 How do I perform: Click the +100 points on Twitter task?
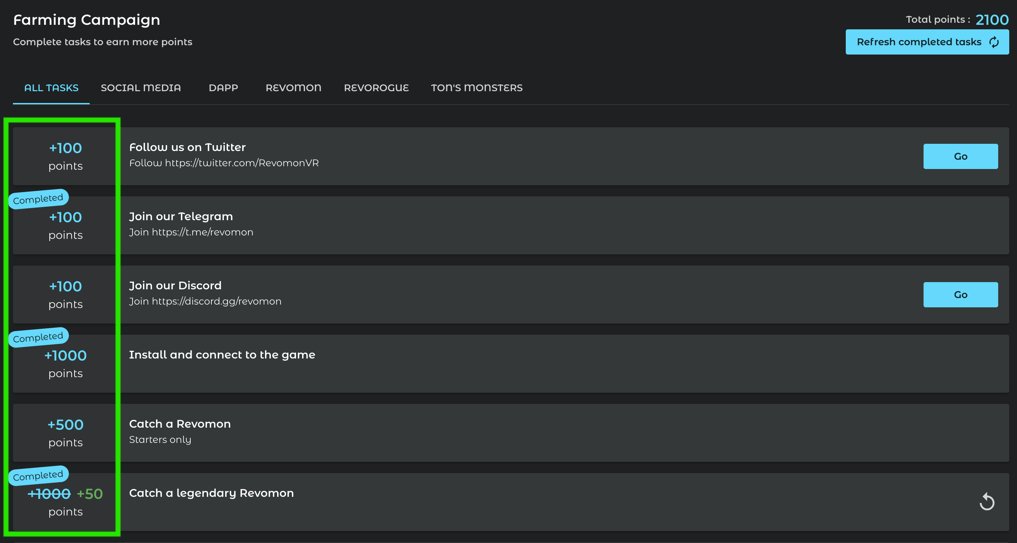pos(66,148)
